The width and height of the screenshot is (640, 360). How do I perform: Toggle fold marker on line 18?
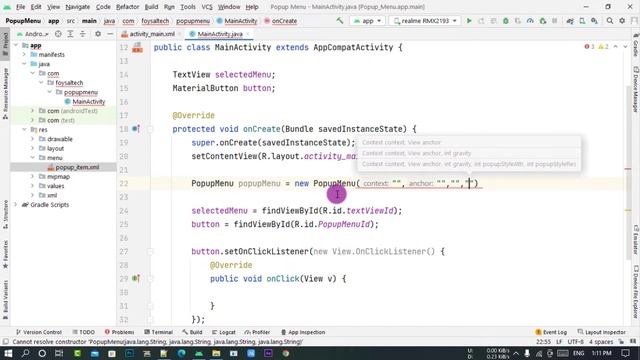(x=150, y=129)
